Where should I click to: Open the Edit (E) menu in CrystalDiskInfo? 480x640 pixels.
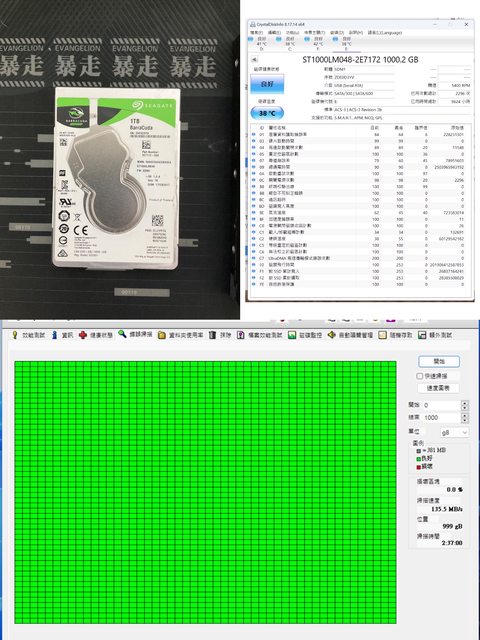click(x=274, y=32)
